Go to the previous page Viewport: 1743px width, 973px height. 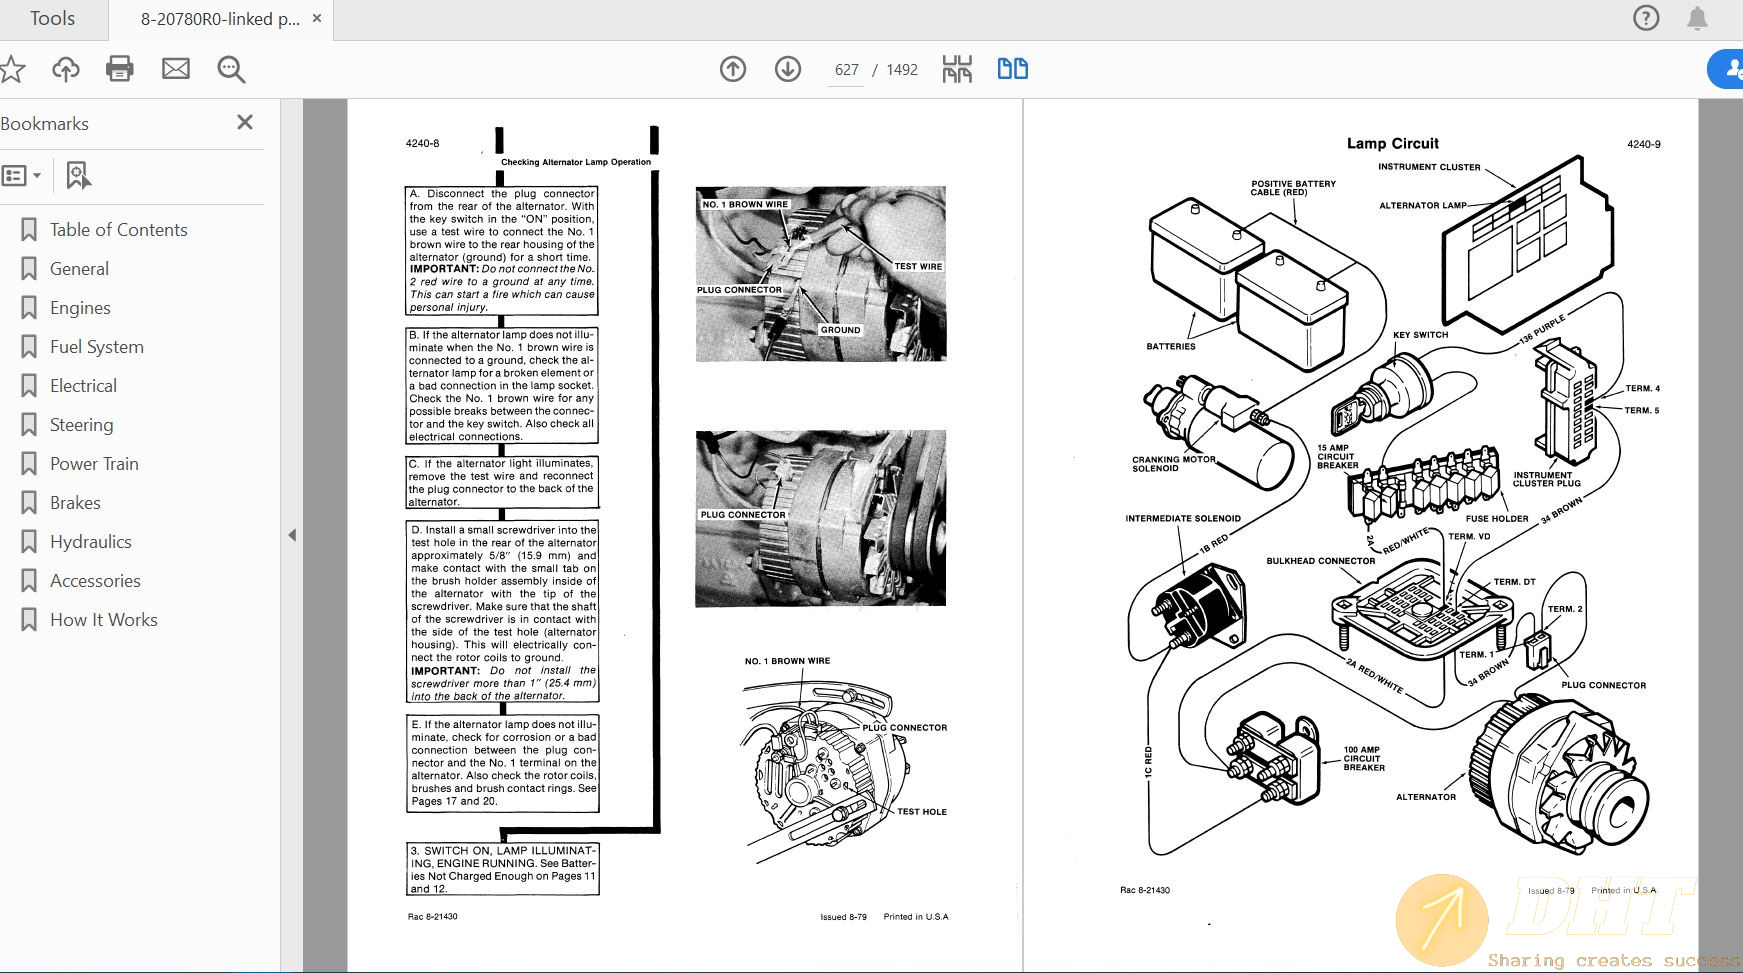732,69
